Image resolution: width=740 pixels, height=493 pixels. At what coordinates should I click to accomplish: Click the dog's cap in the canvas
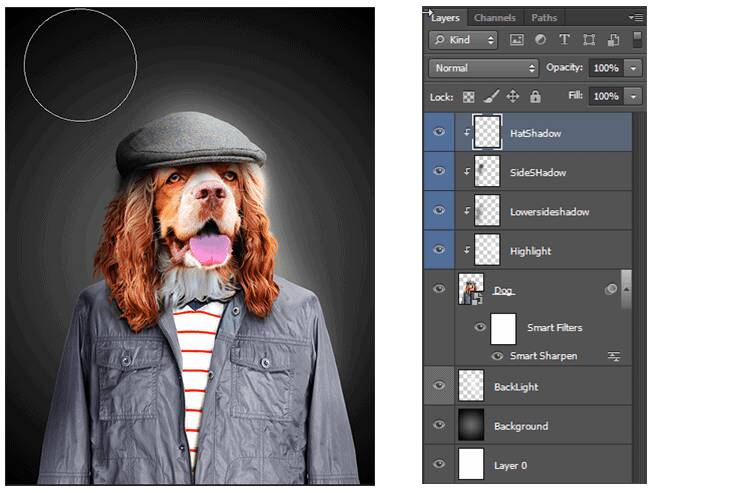(x=190, y=142)
